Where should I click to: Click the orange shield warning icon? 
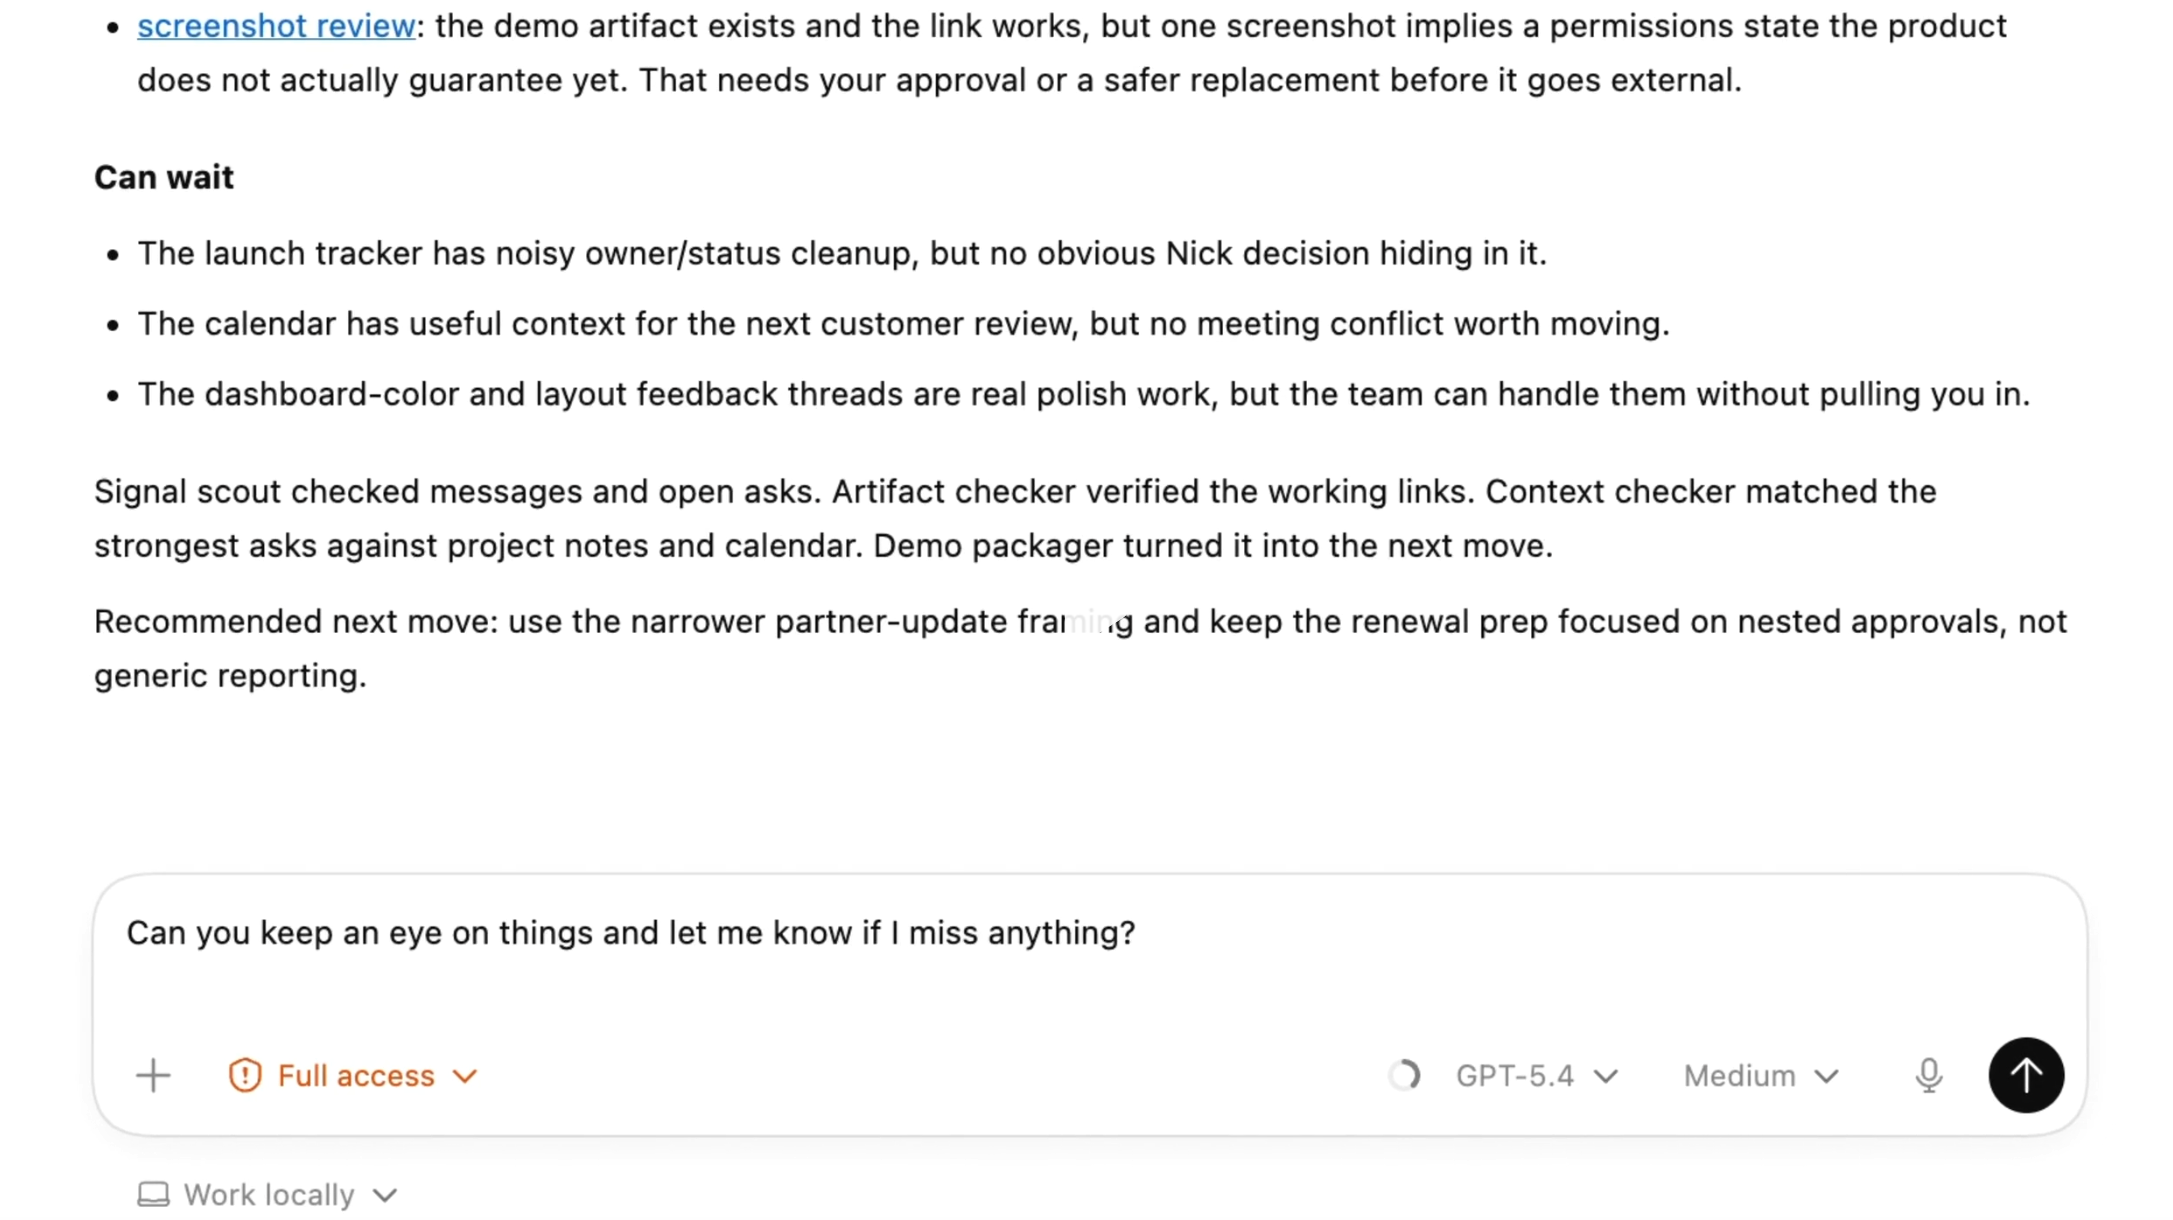pyautogui.click(x=245, y=1075)
